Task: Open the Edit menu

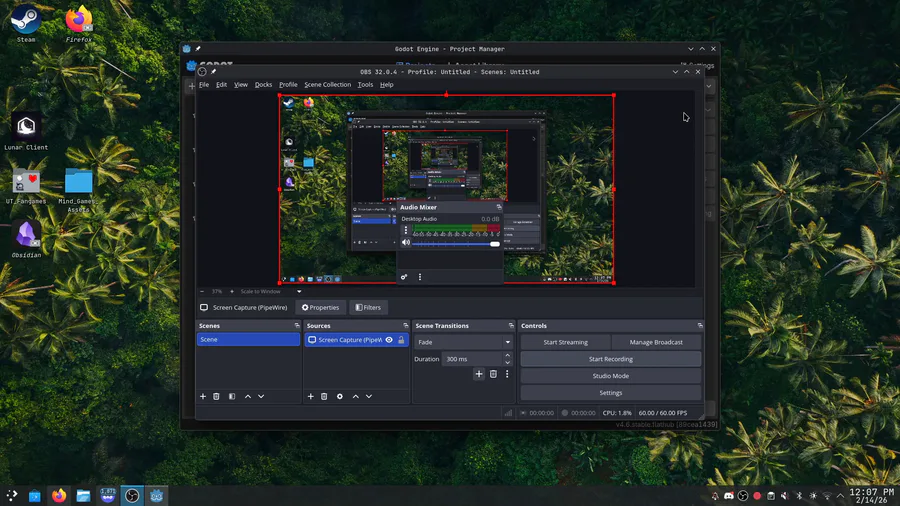Action: pos(222,84)
